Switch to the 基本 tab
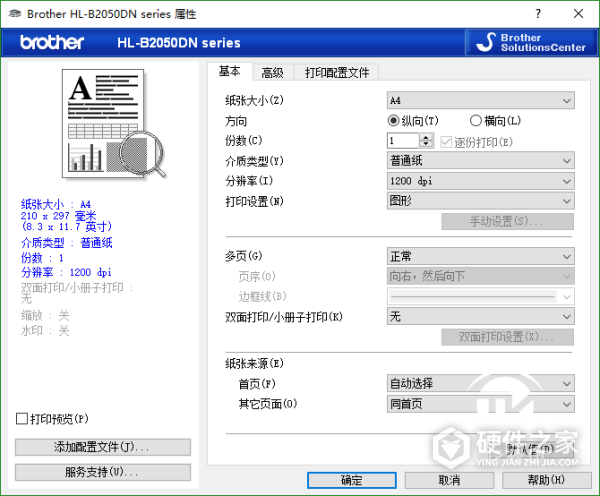The height and width of the screenshot is (496, 600). (x=230, y=71)
